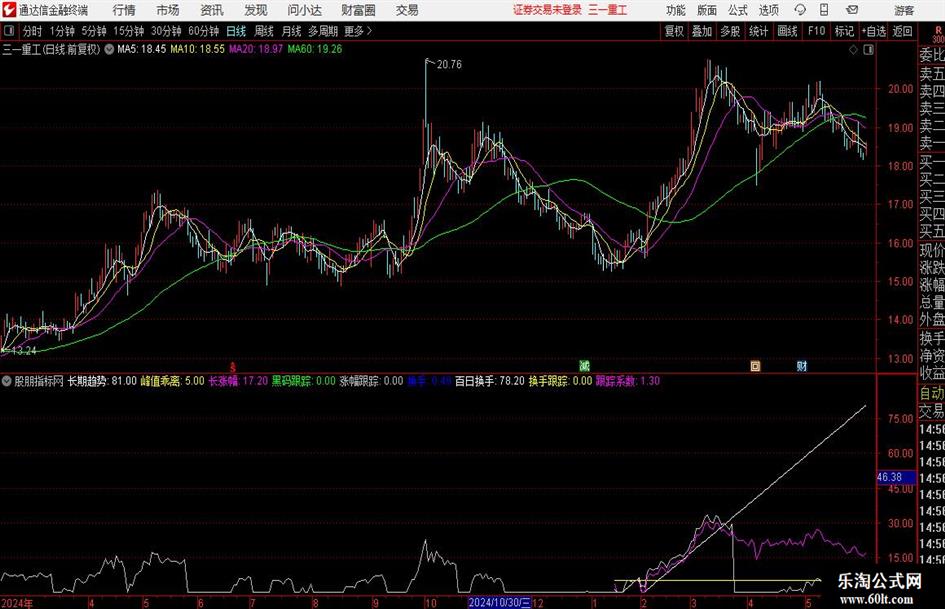This screenshot has width=945, height=609.
Task: Toggle the right info panel icon
Action: click(868, 49)
